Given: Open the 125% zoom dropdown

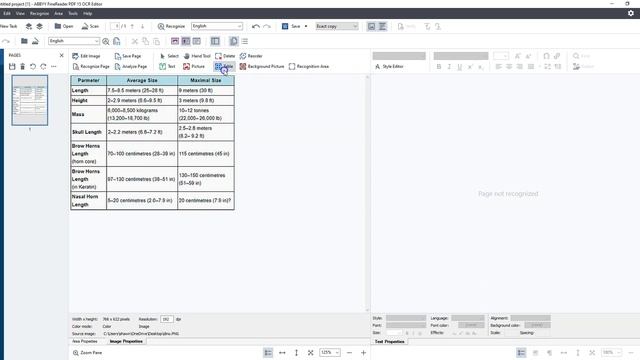Looking at the screenshot, I should coord(330,353).
